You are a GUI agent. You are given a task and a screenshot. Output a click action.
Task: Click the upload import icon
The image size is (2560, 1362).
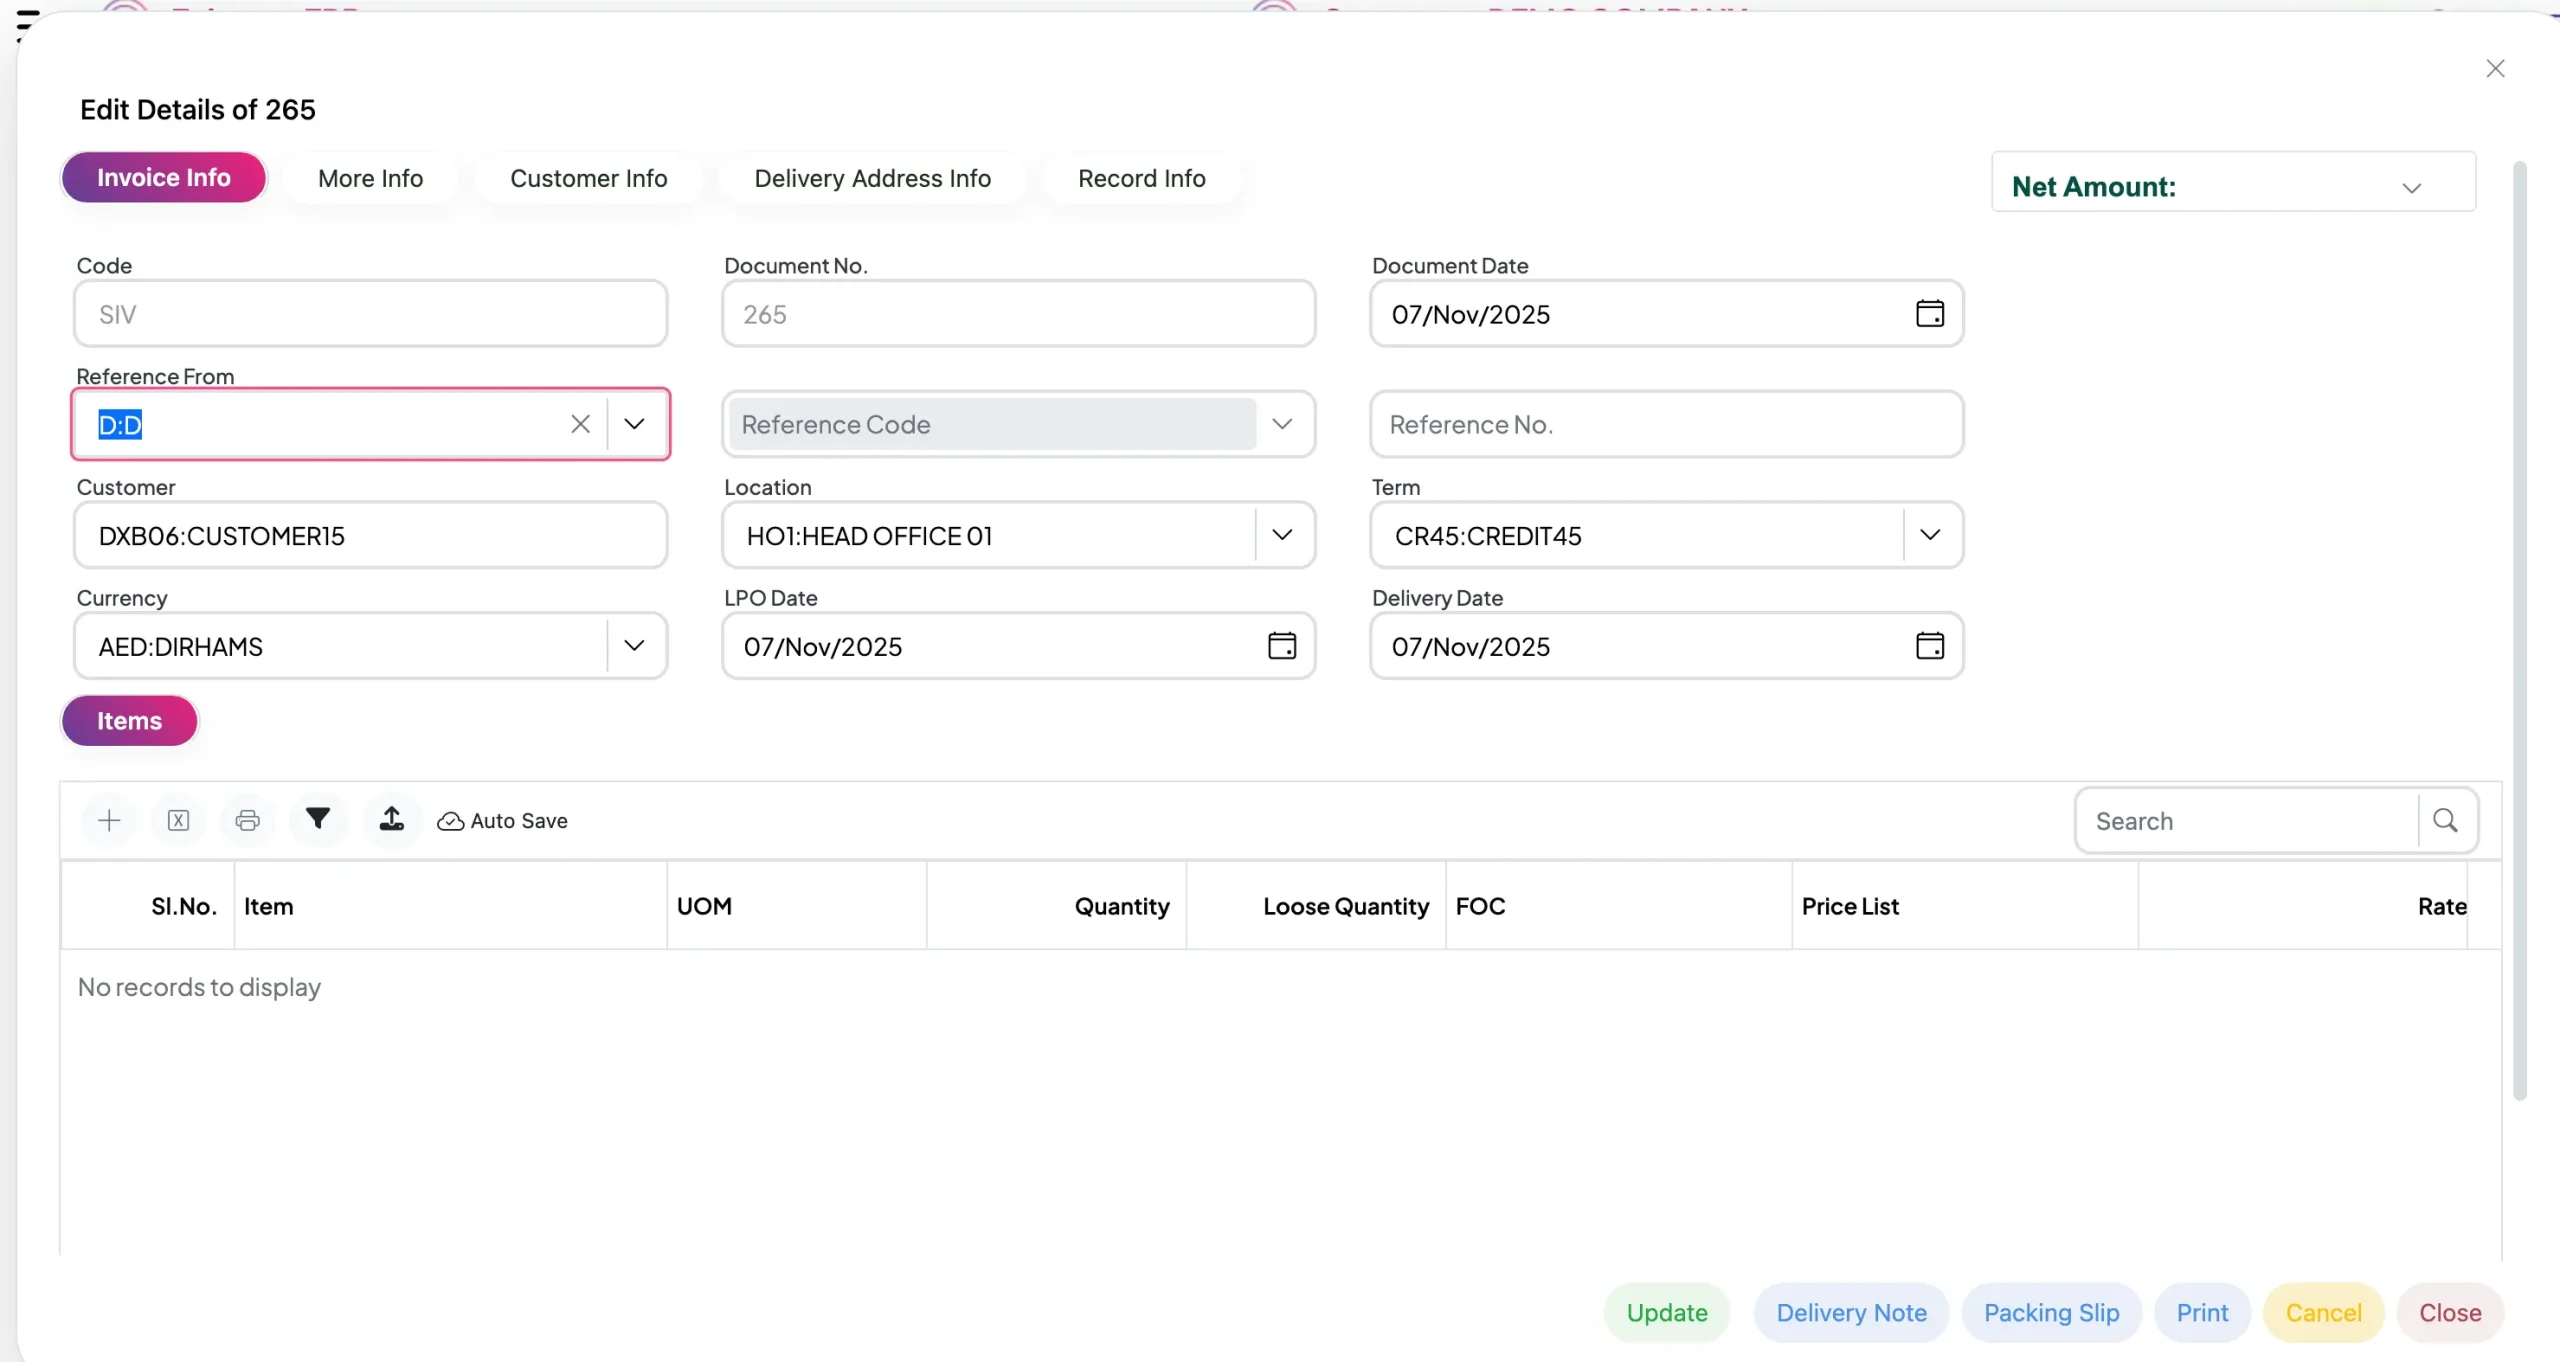[x=391, y=819]
